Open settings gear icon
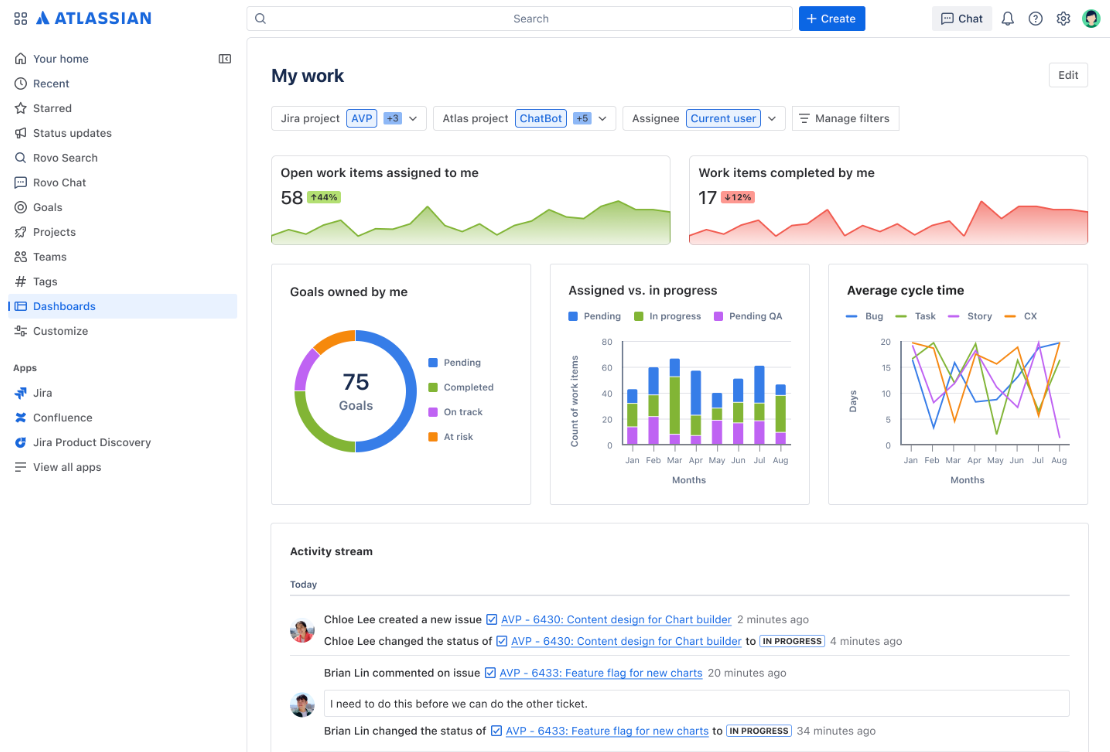The width and height of the screenshot is (1110, 752). point(1063,19)
